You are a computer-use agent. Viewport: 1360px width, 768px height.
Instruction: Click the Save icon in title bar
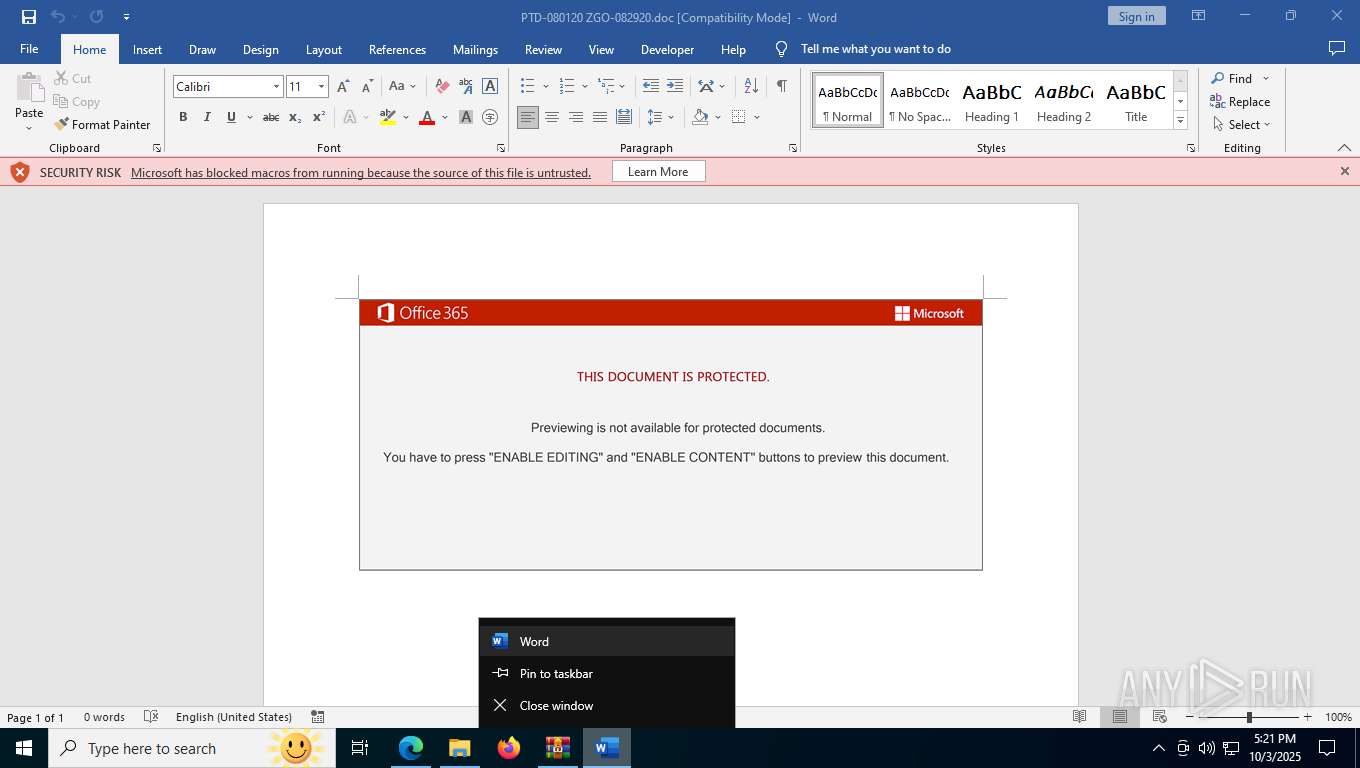pos(29,17)
